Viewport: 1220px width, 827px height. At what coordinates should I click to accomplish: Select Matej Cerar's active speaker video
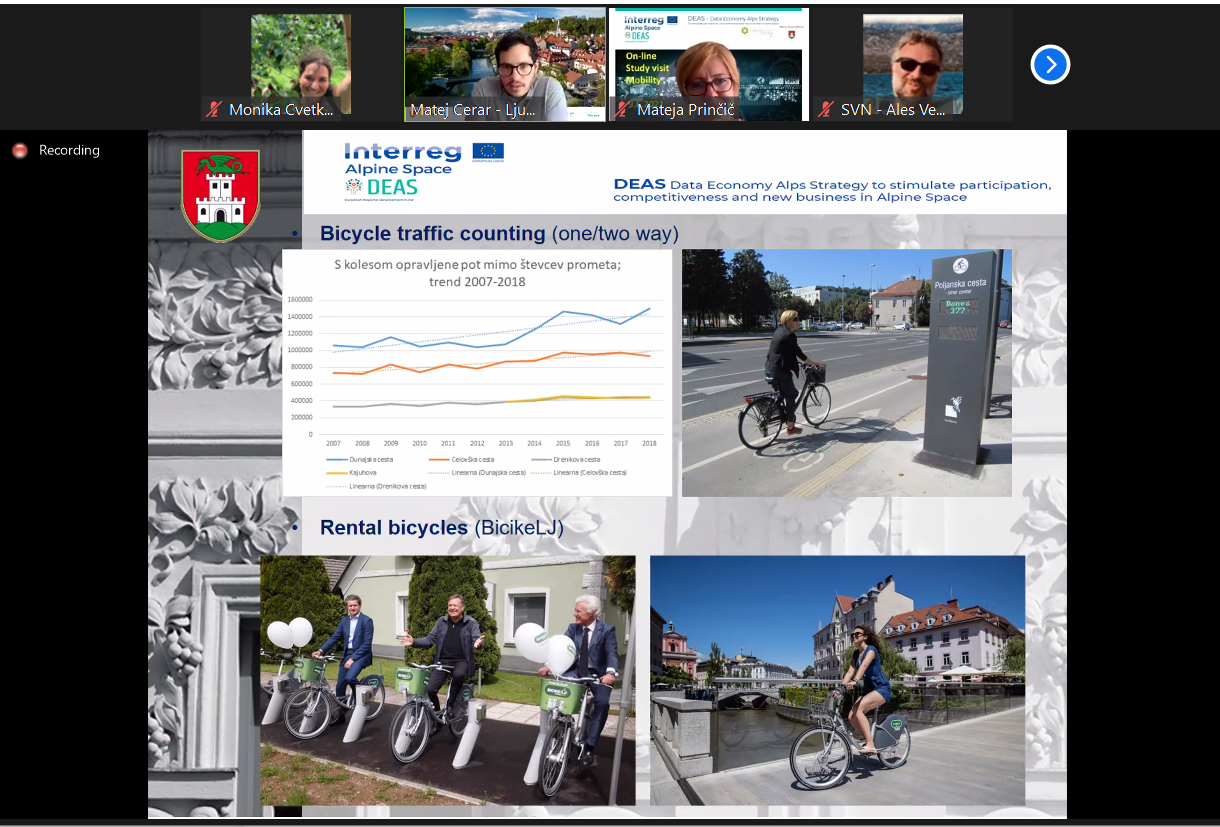pyautogui.click(x=504, y=60)
